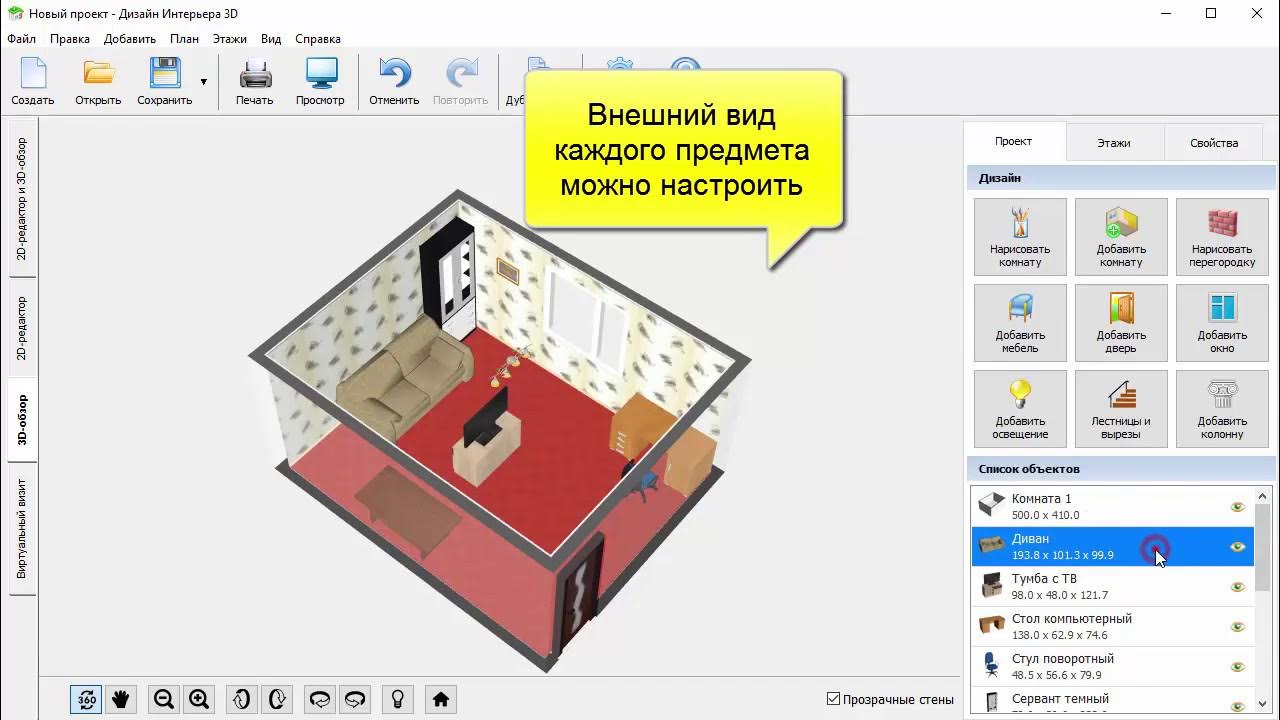Select Стул поворотный in object list
Viewport: 1280px width, 720px height.
pyautogui.click(x=1112, y=667)
